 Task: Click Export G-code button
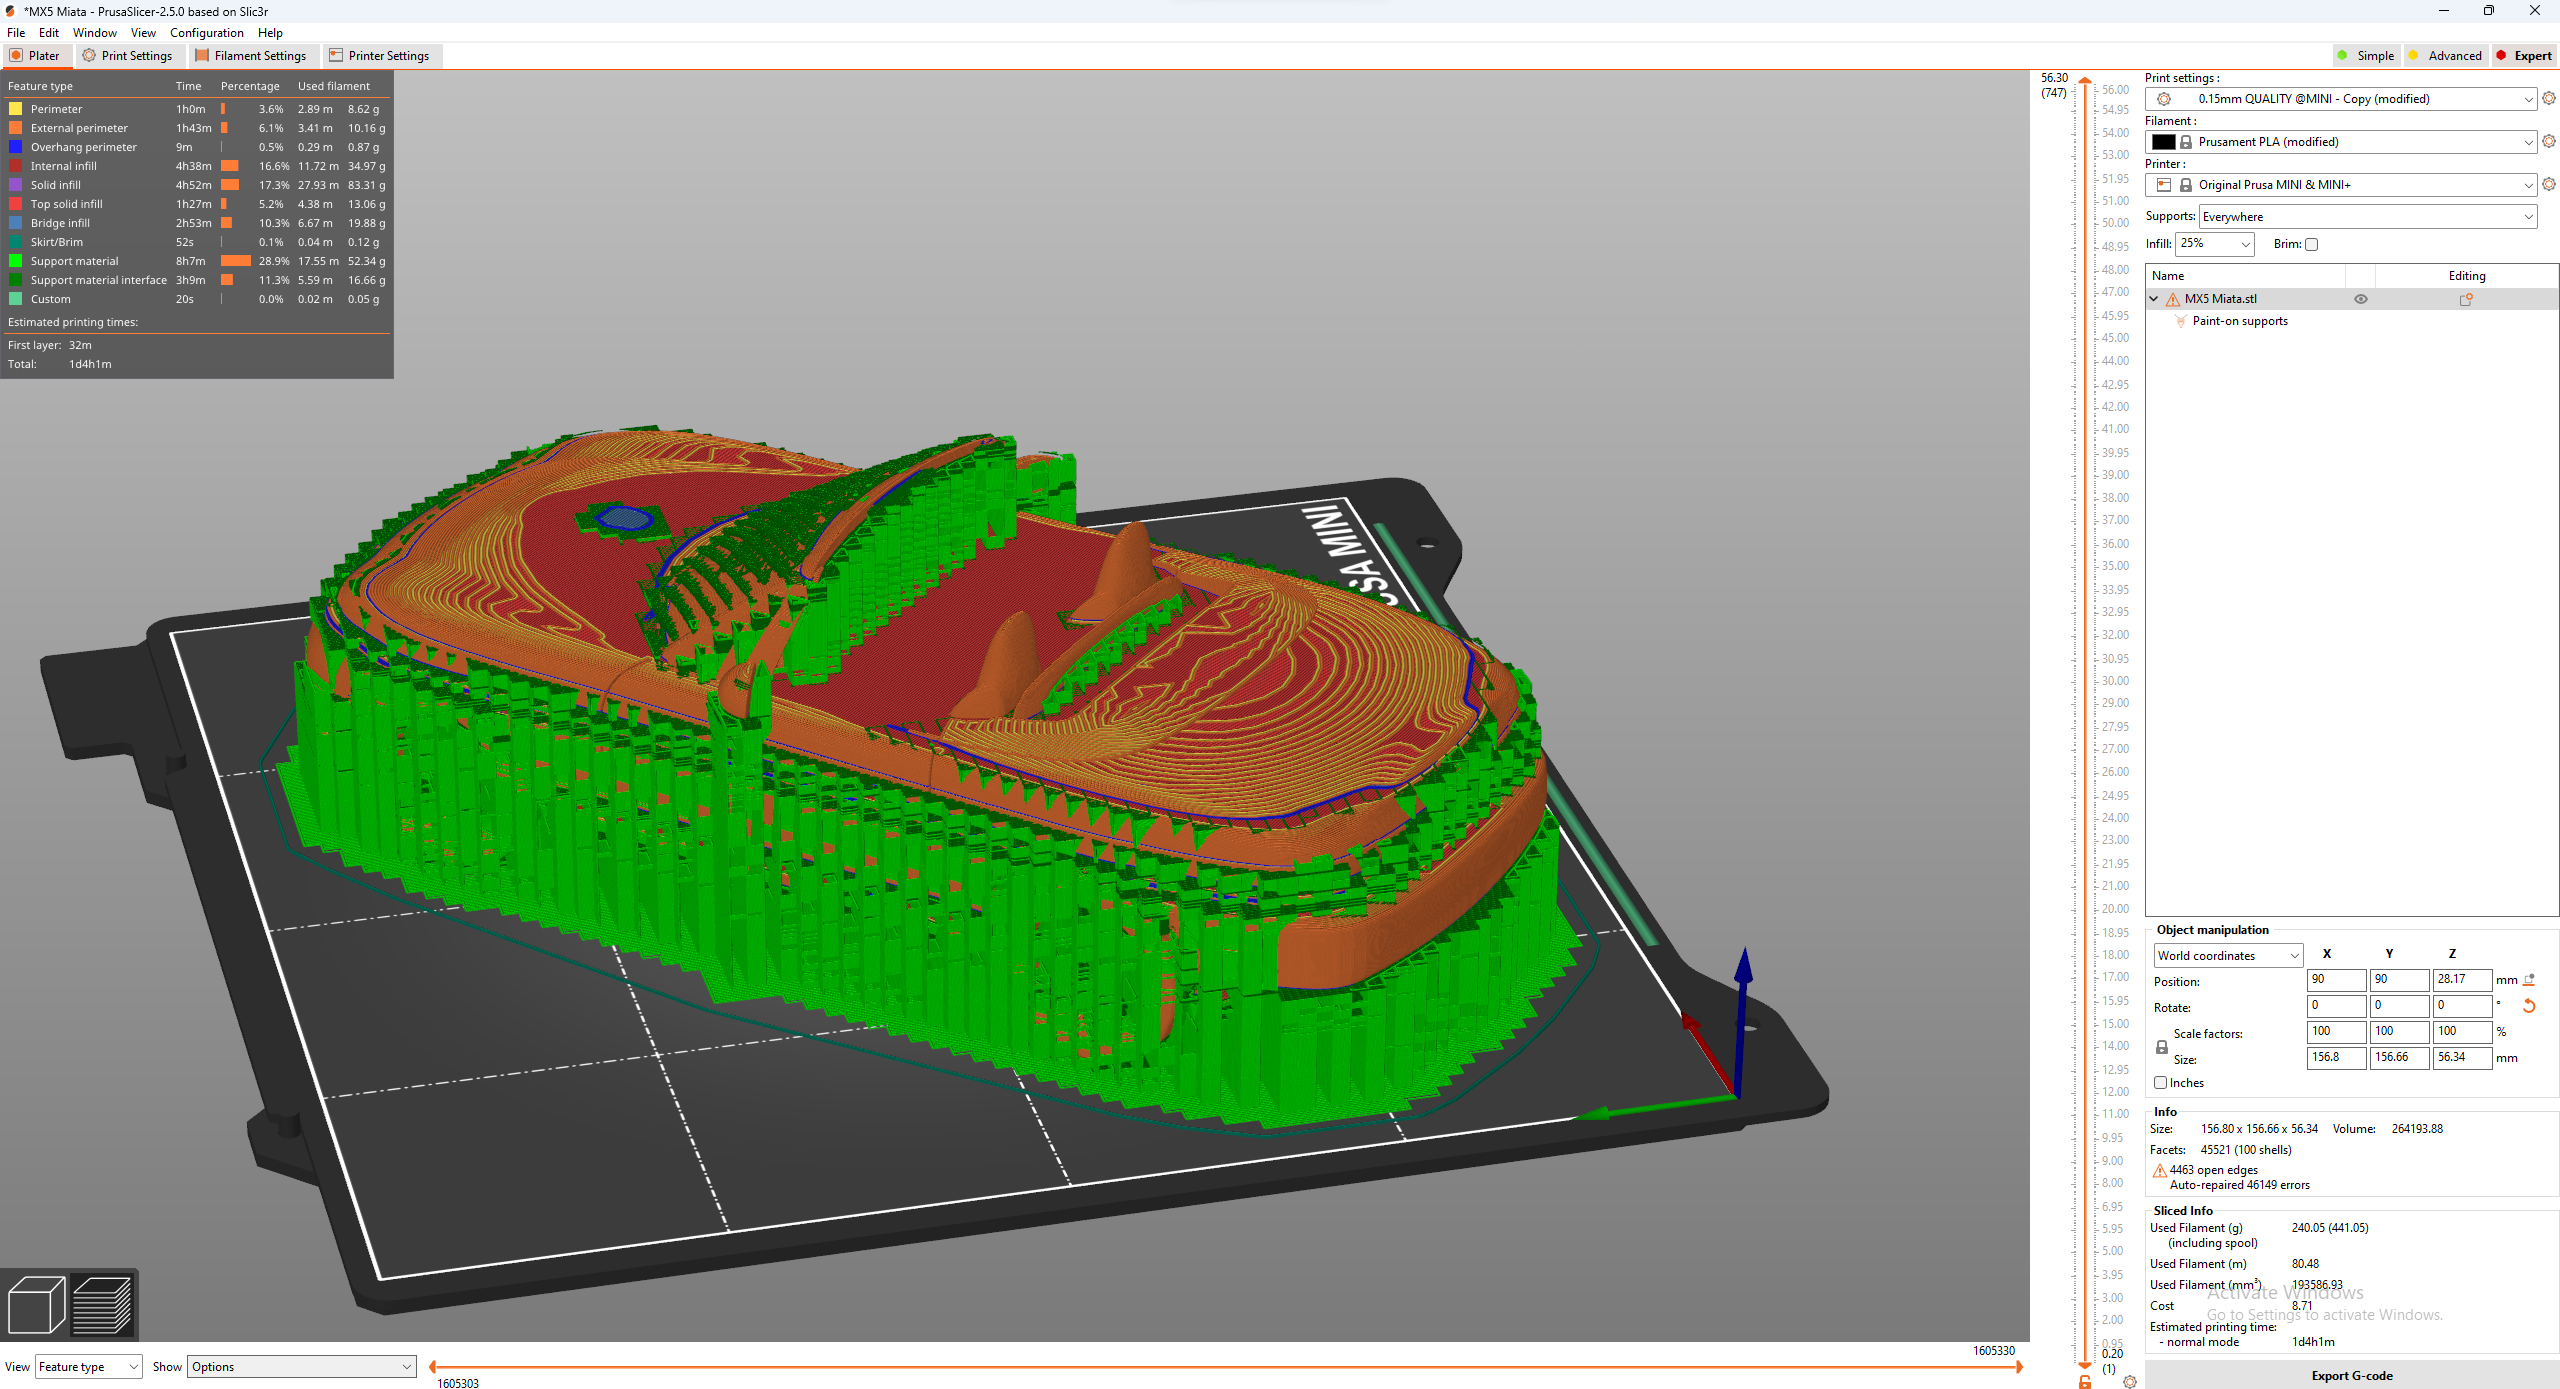point(2351,1376)
